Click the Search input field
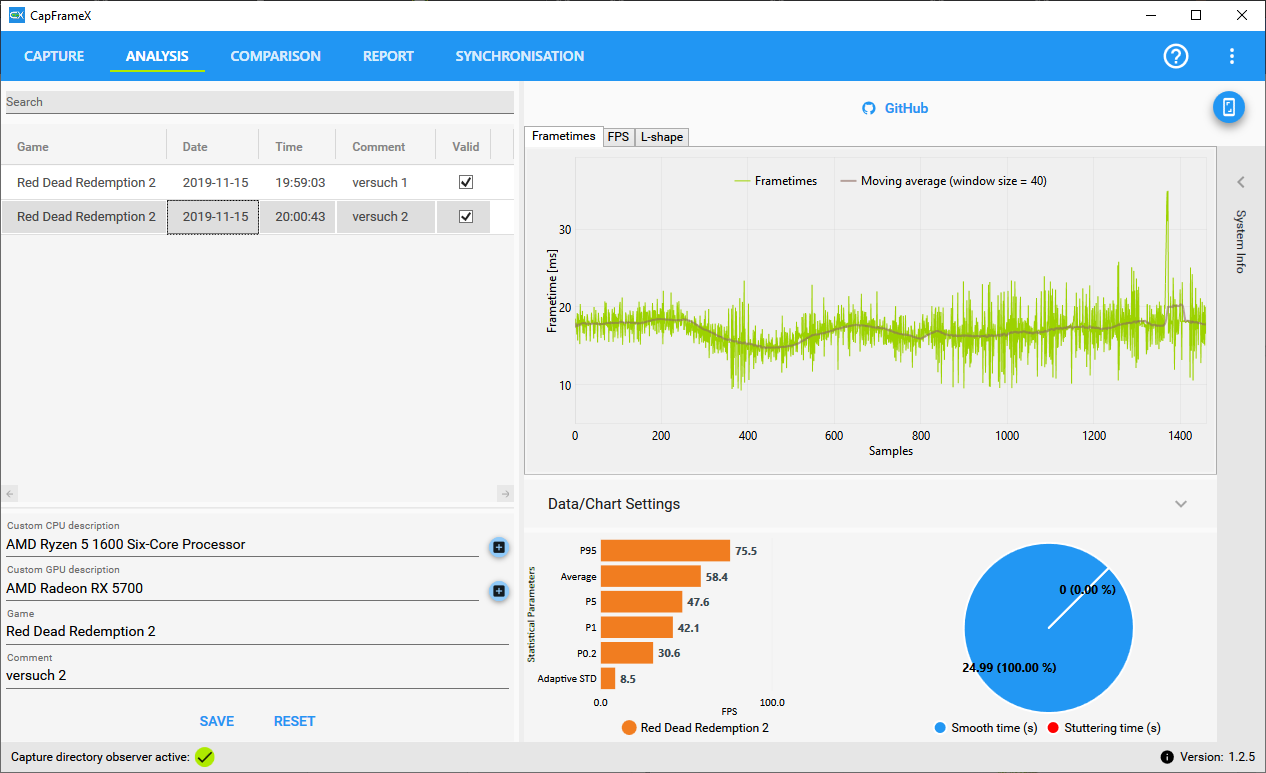The height and width of the screenshot is (773, 1266). (259, 102)
